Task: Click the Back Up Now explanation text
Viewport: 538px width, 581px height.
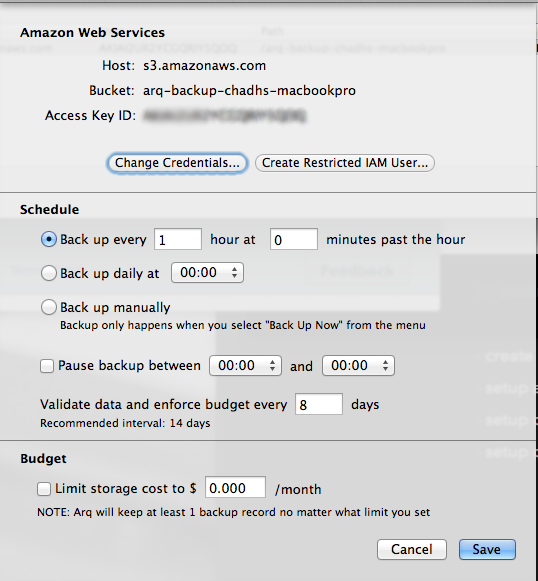Action: [x=243, y=325]
